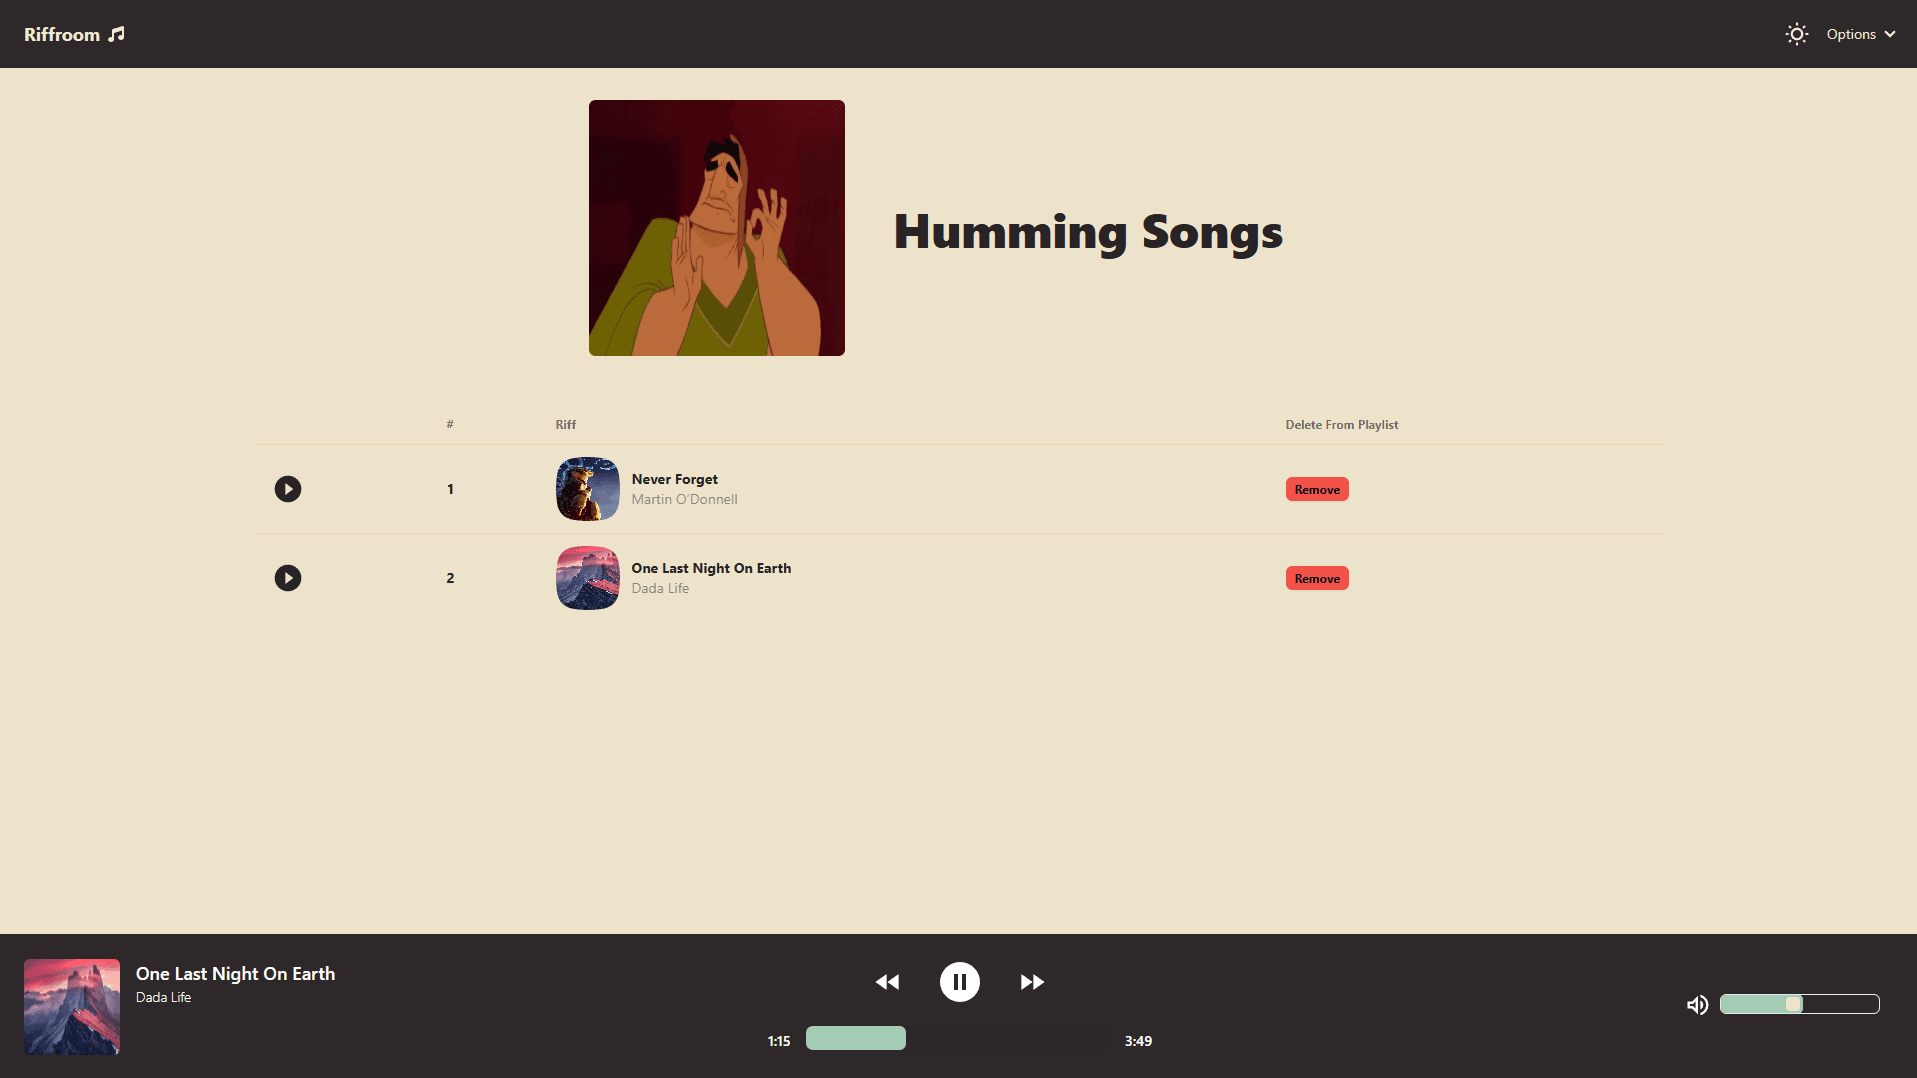Screen dimensions: 1917x1078
Task: Click the Humming Songs playlist cover image
Action: (716, 228)
